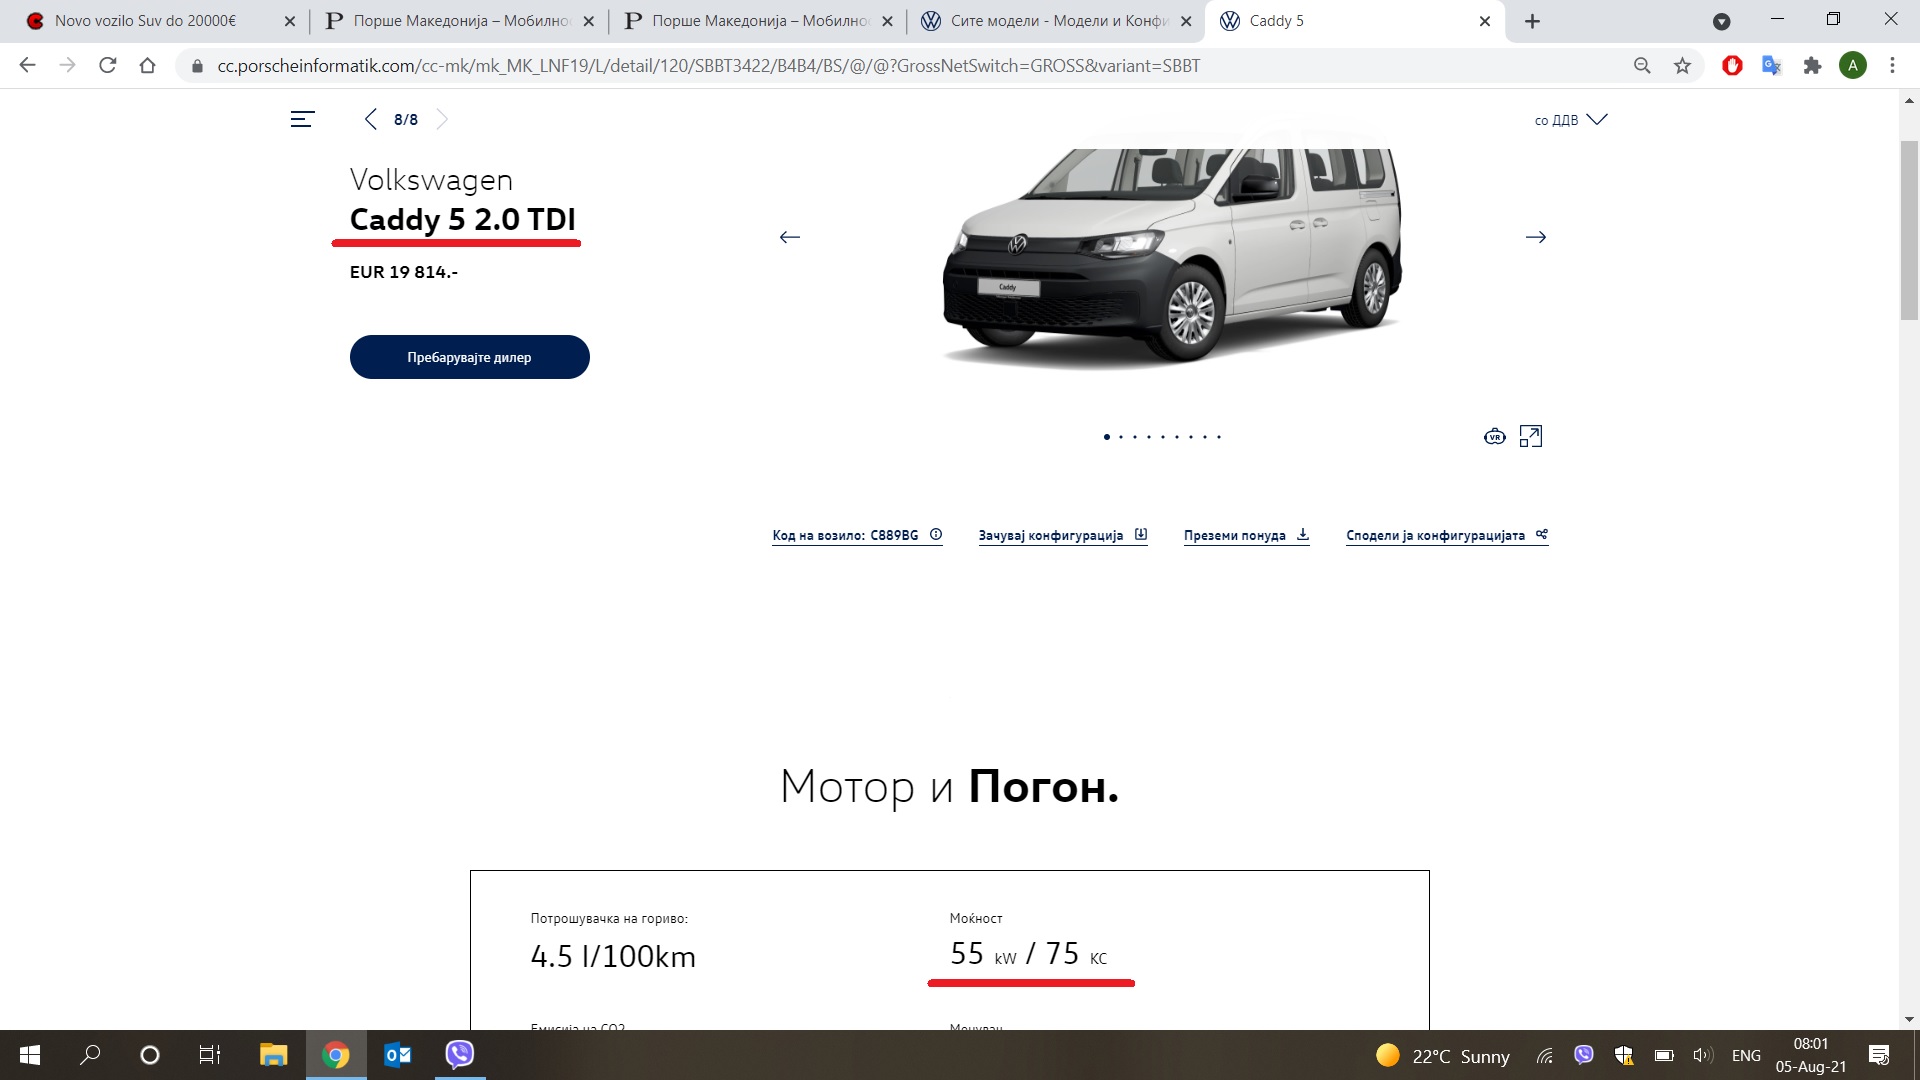Open Chrome three-dot menu
The image size is (1920, 1080).
tap(1892, 66)
